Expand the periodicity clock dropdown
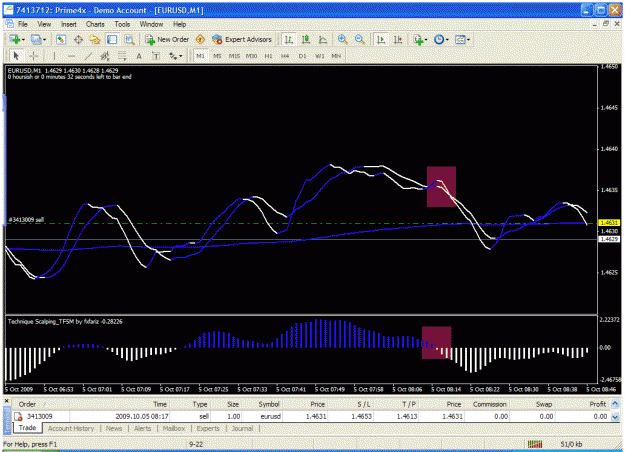The height and width of the screenshot is (452, 625). coord(447,39)
